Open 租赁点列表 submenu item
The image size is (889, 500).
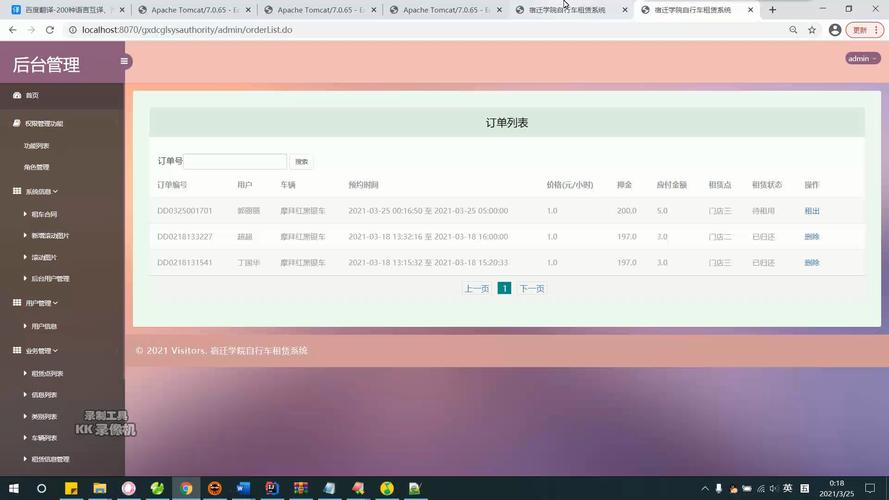47,374
